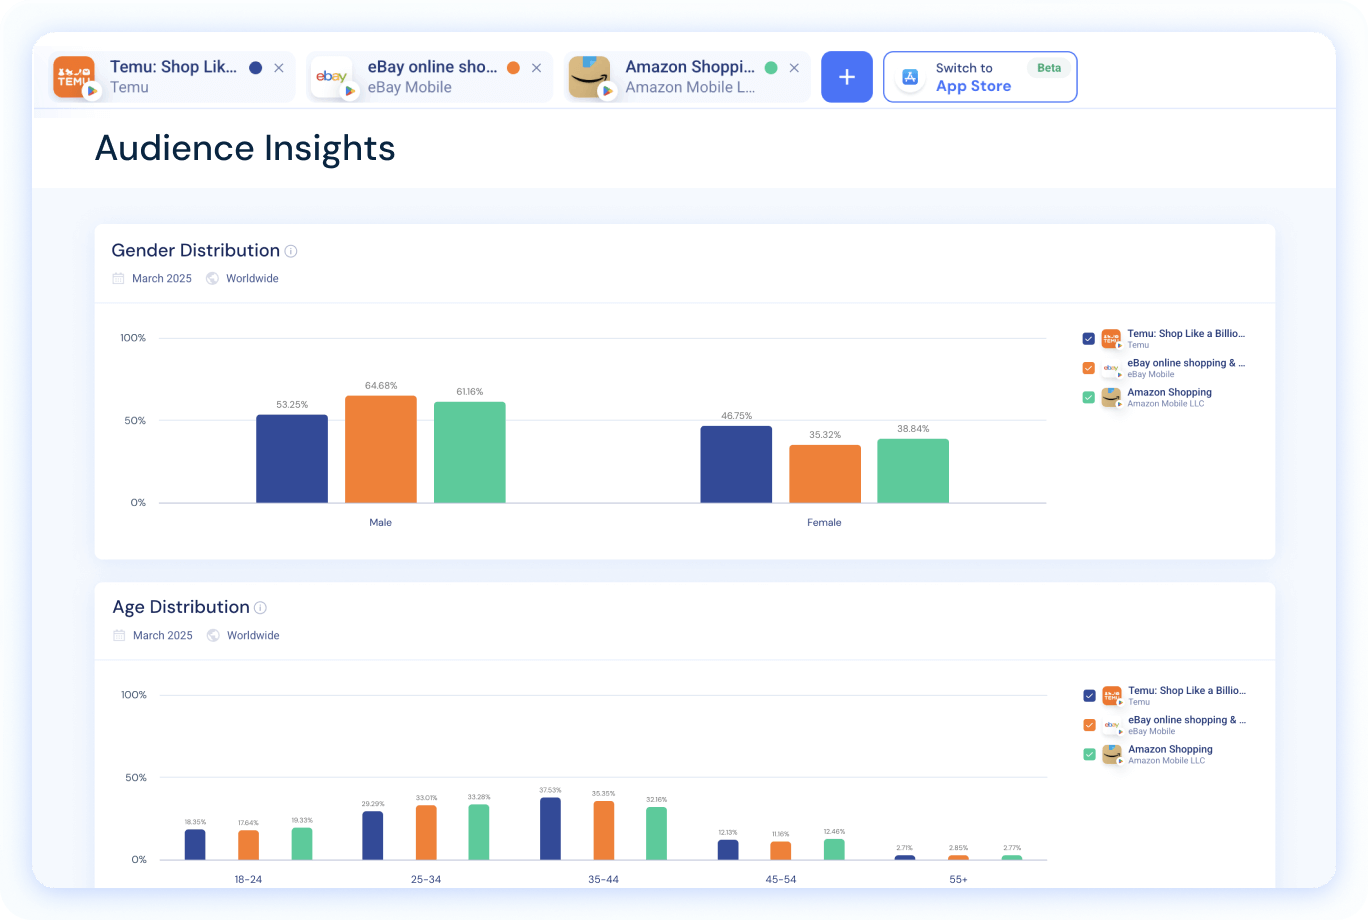Open the March 2025 date selector under Age Distribution

coord(163,635)
